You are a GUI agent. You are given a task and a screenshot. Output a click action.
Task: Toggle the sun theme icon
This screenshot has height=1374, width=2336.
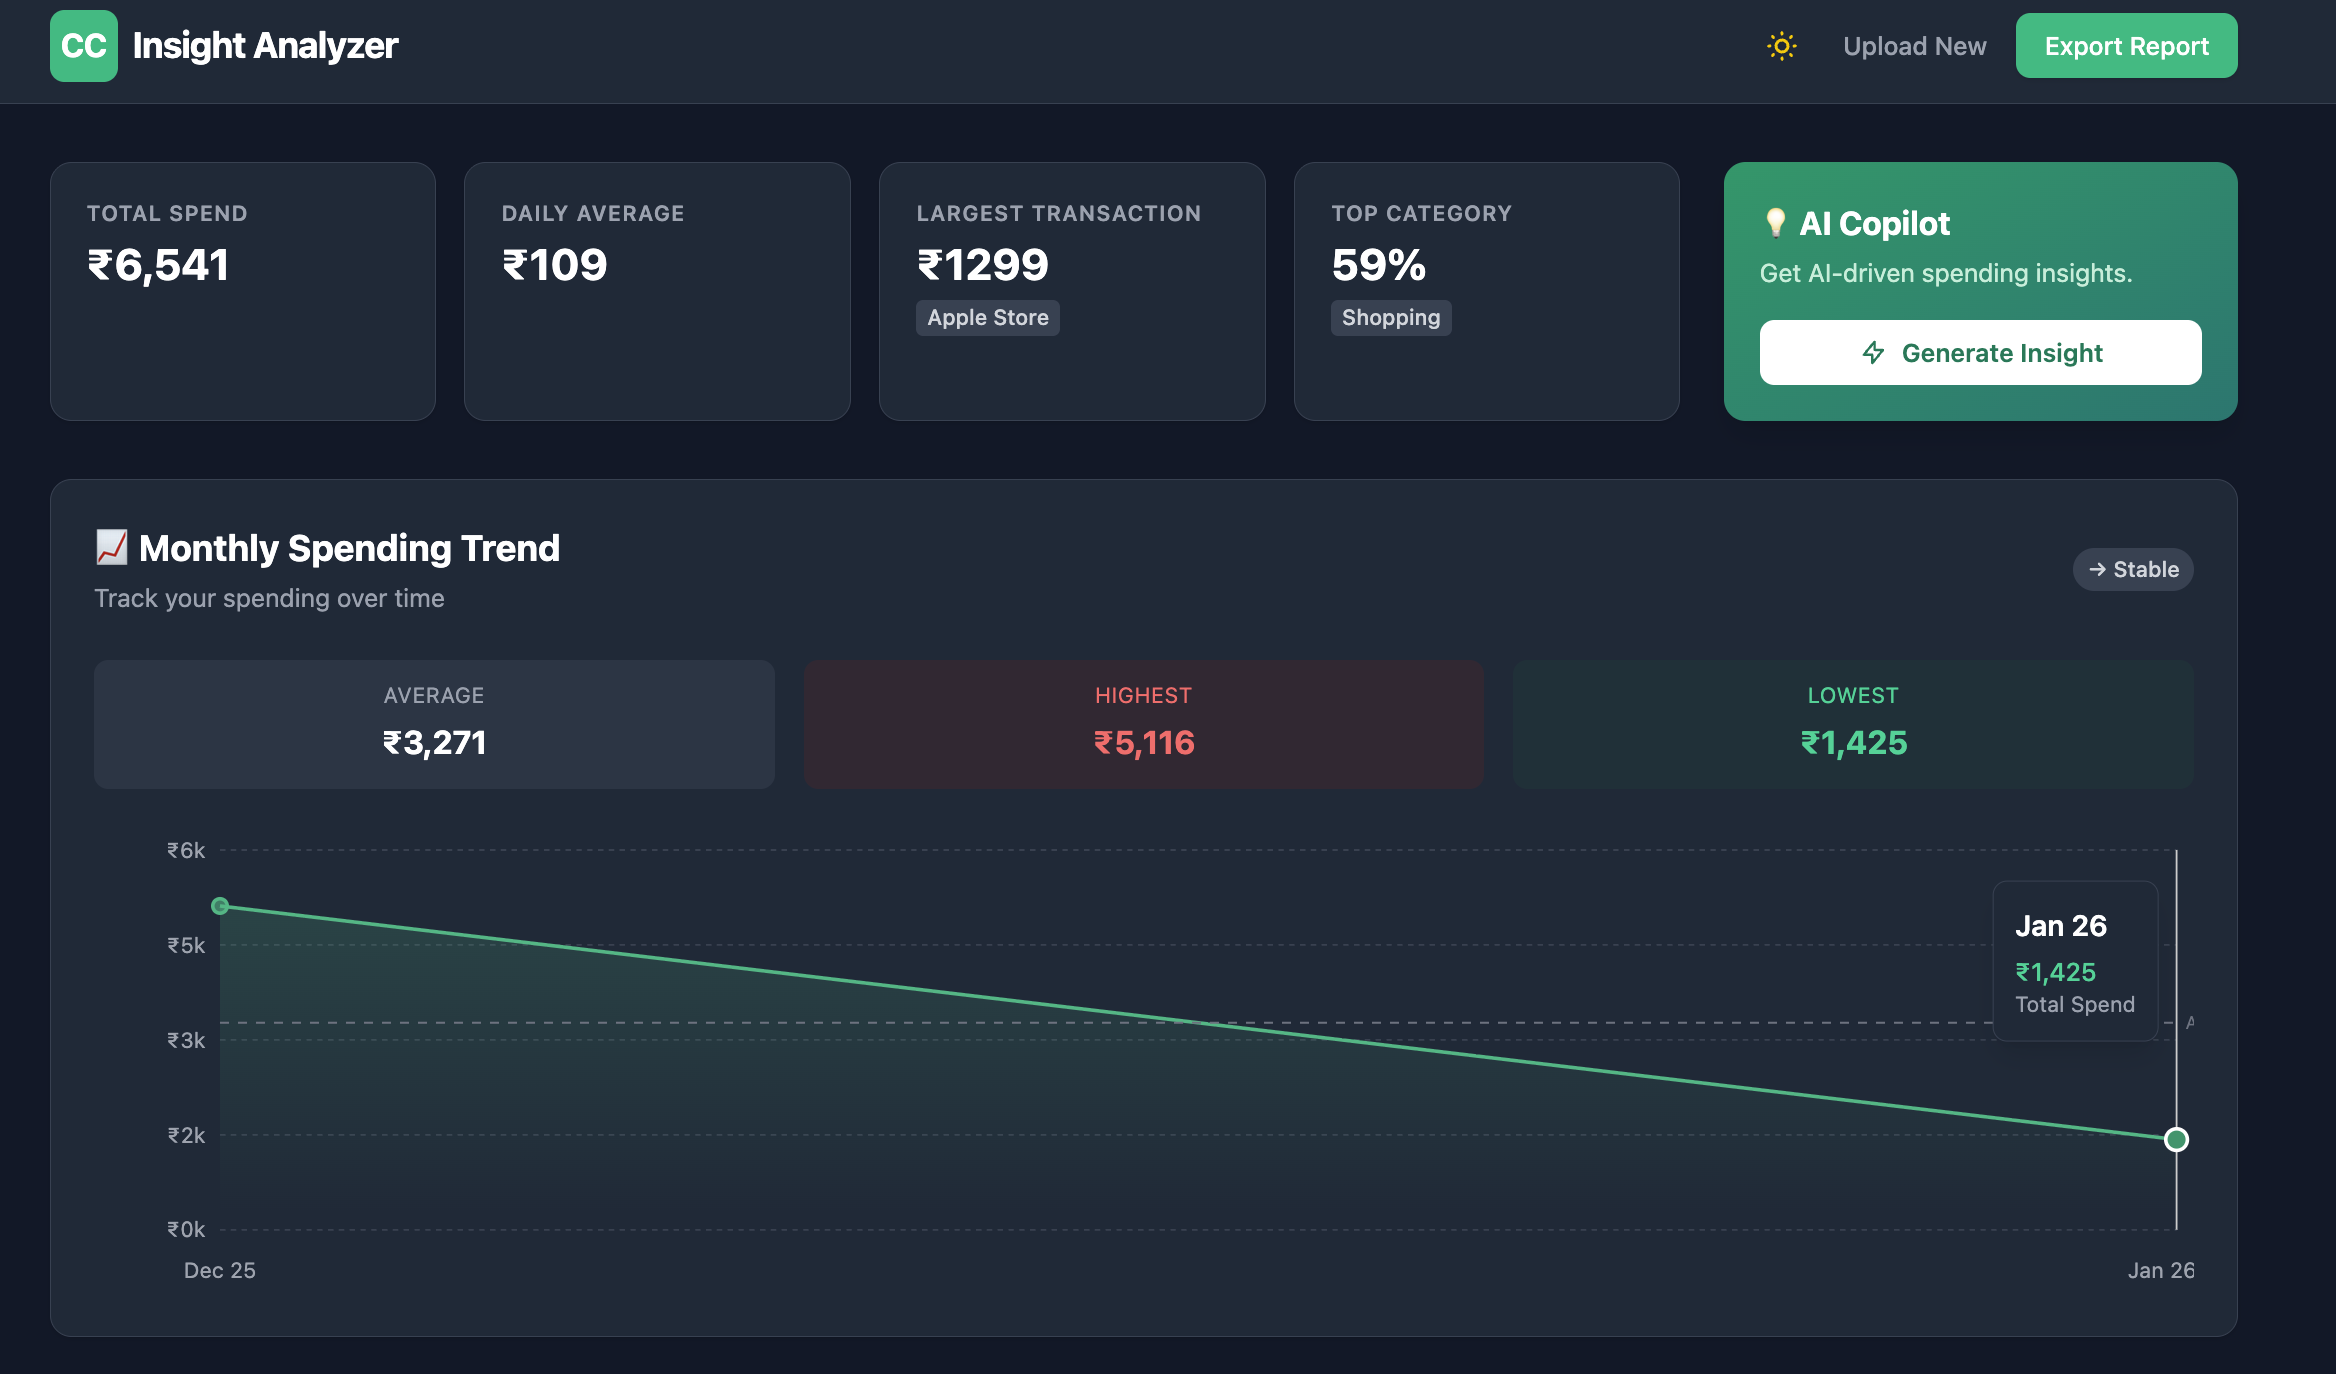coord(1781,46)
